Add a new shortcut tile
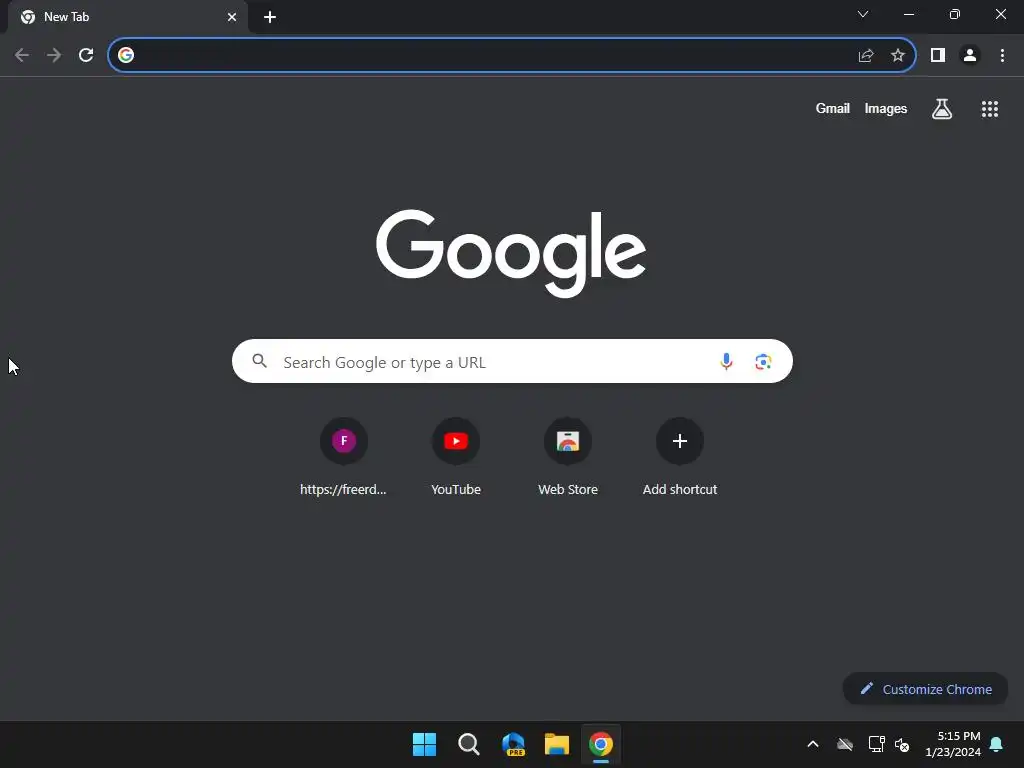The width and height of the screenshot is (1024, 768). point(680,458)
